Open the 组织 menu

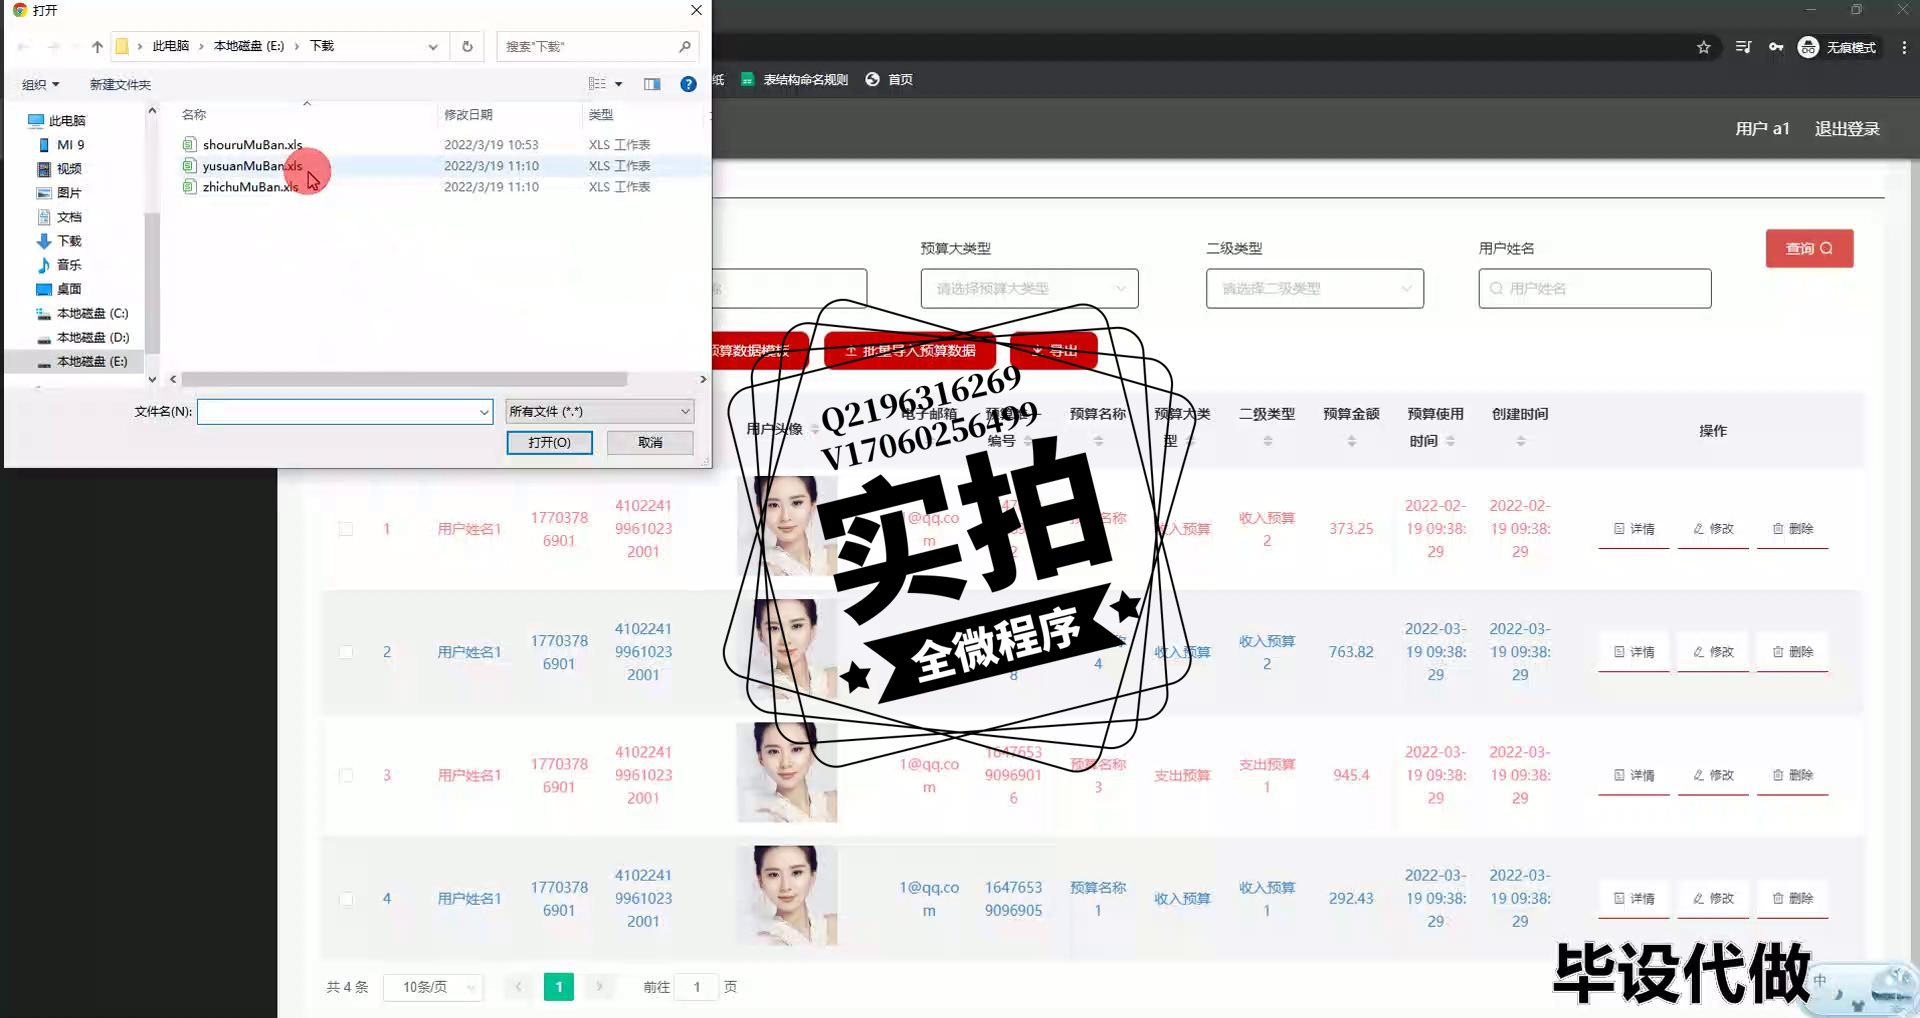(41, 84)
